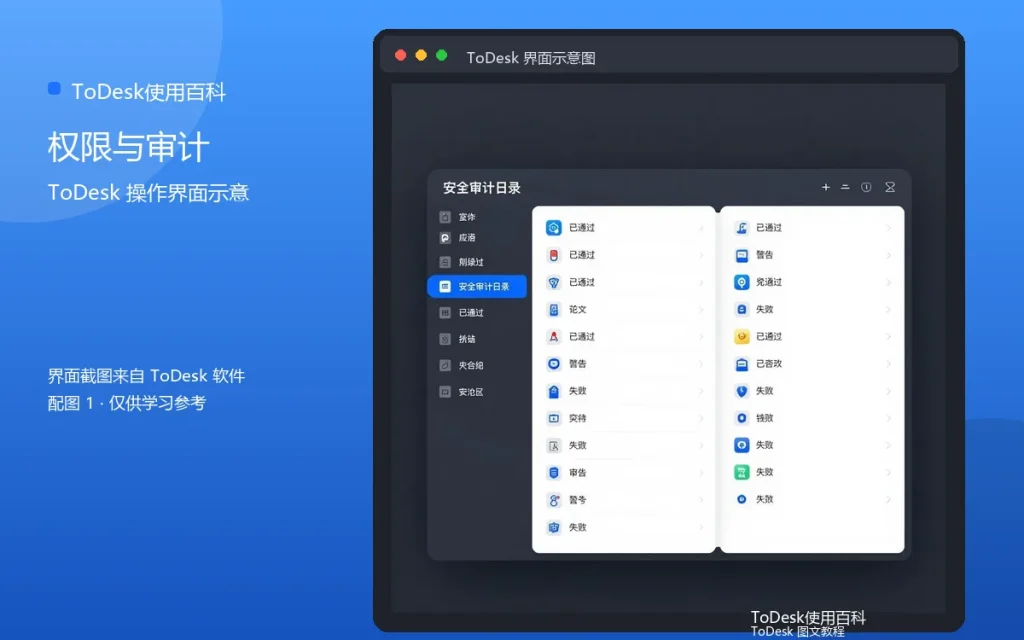The height and width of the screenshot is (640, 1024).
Task: Expand the 锇败 row chevron
Action: (x=889, y=418)
